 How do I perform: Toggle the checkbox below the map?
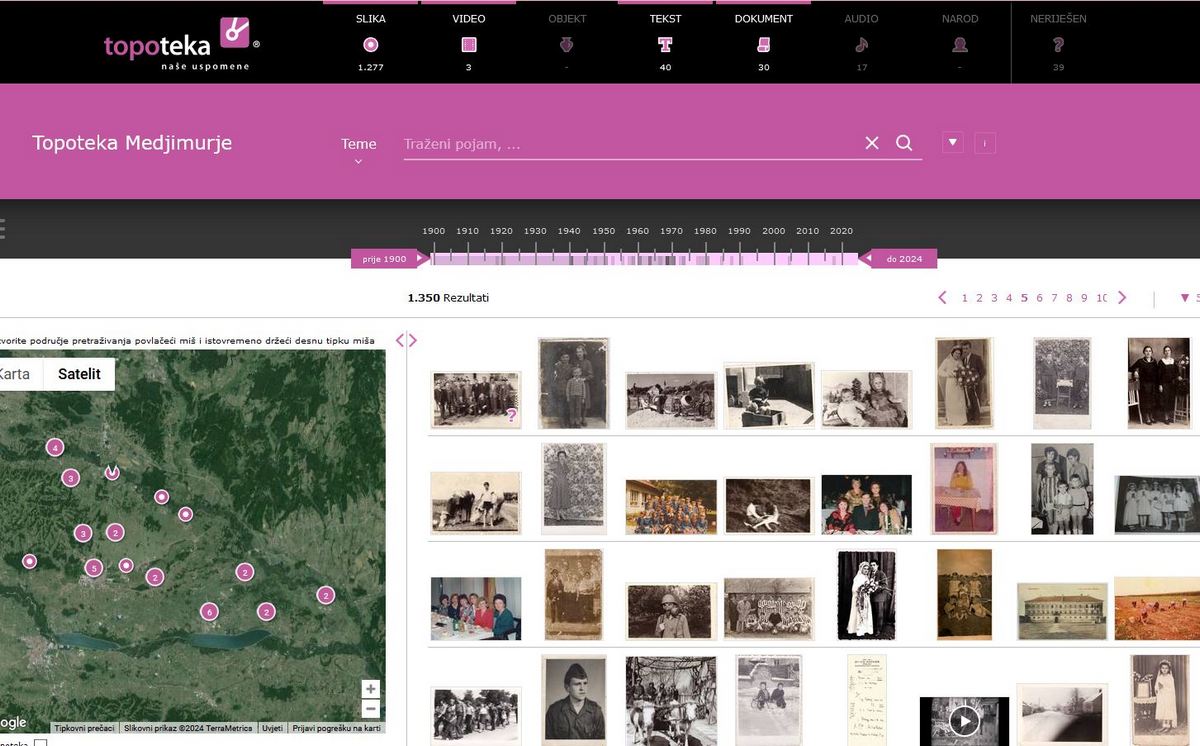pos(40,743)
